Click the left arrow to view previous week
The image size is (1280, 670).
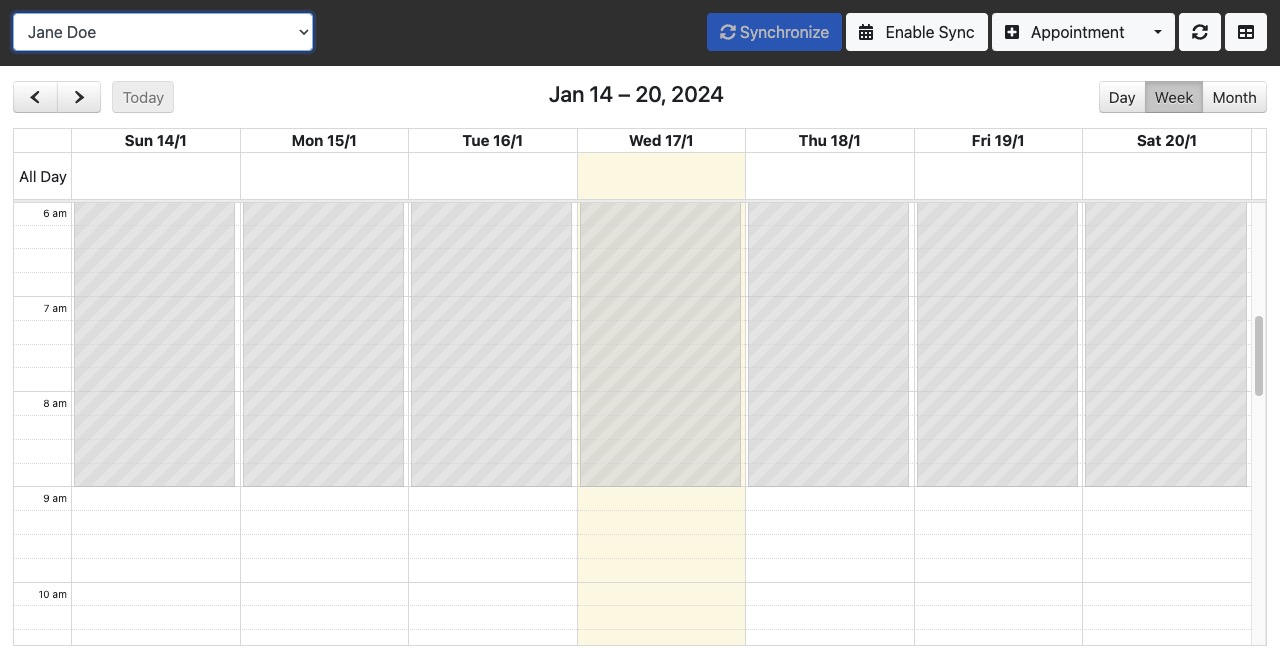(x=35, y=97)
